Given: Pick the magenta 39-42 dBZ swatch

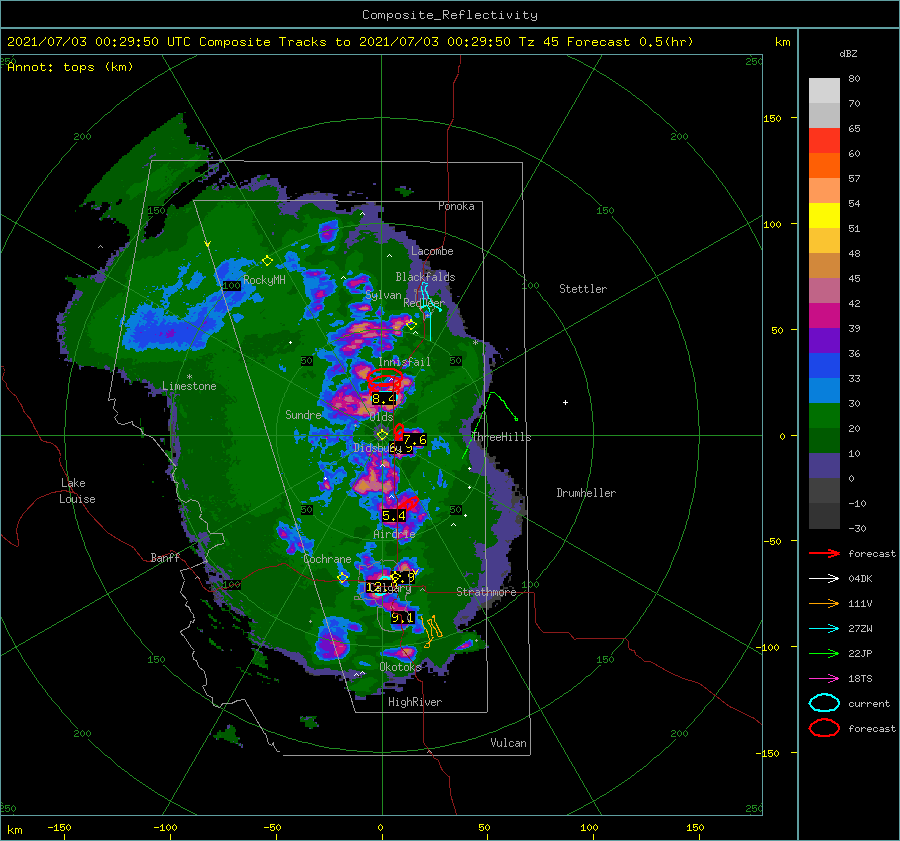Looking at the screenshot, I should 824,315.
